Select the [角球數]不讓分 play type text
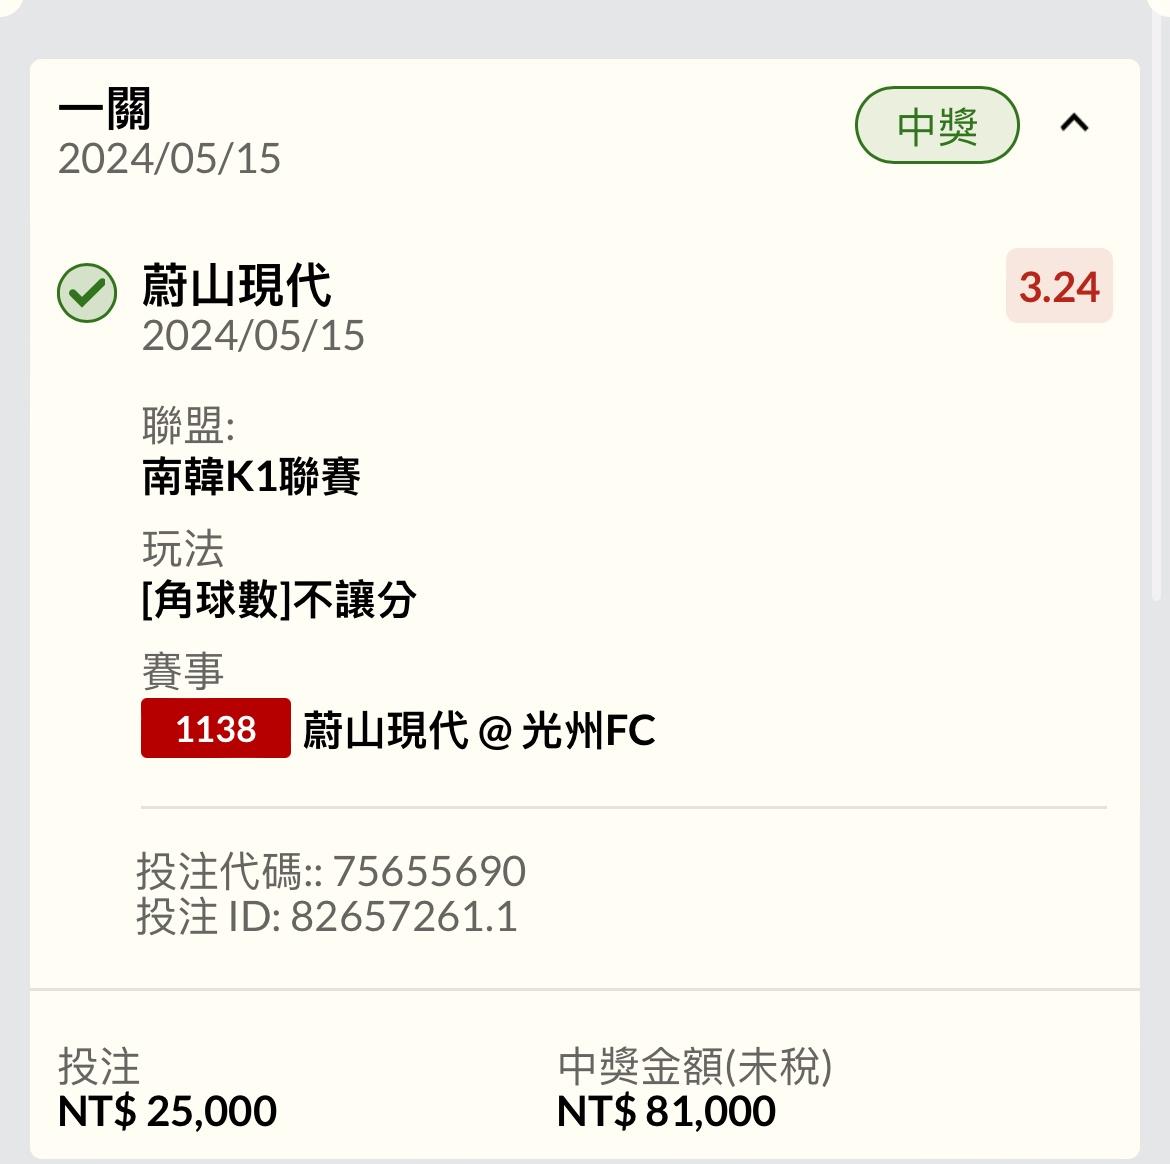The image size is (1170, 1164). pos(279,600)
